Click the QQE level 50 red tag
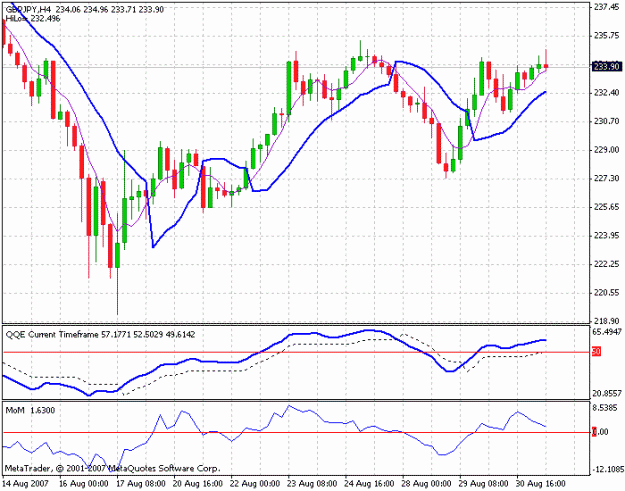Viewport: 625px width, 491px height. 596,352
